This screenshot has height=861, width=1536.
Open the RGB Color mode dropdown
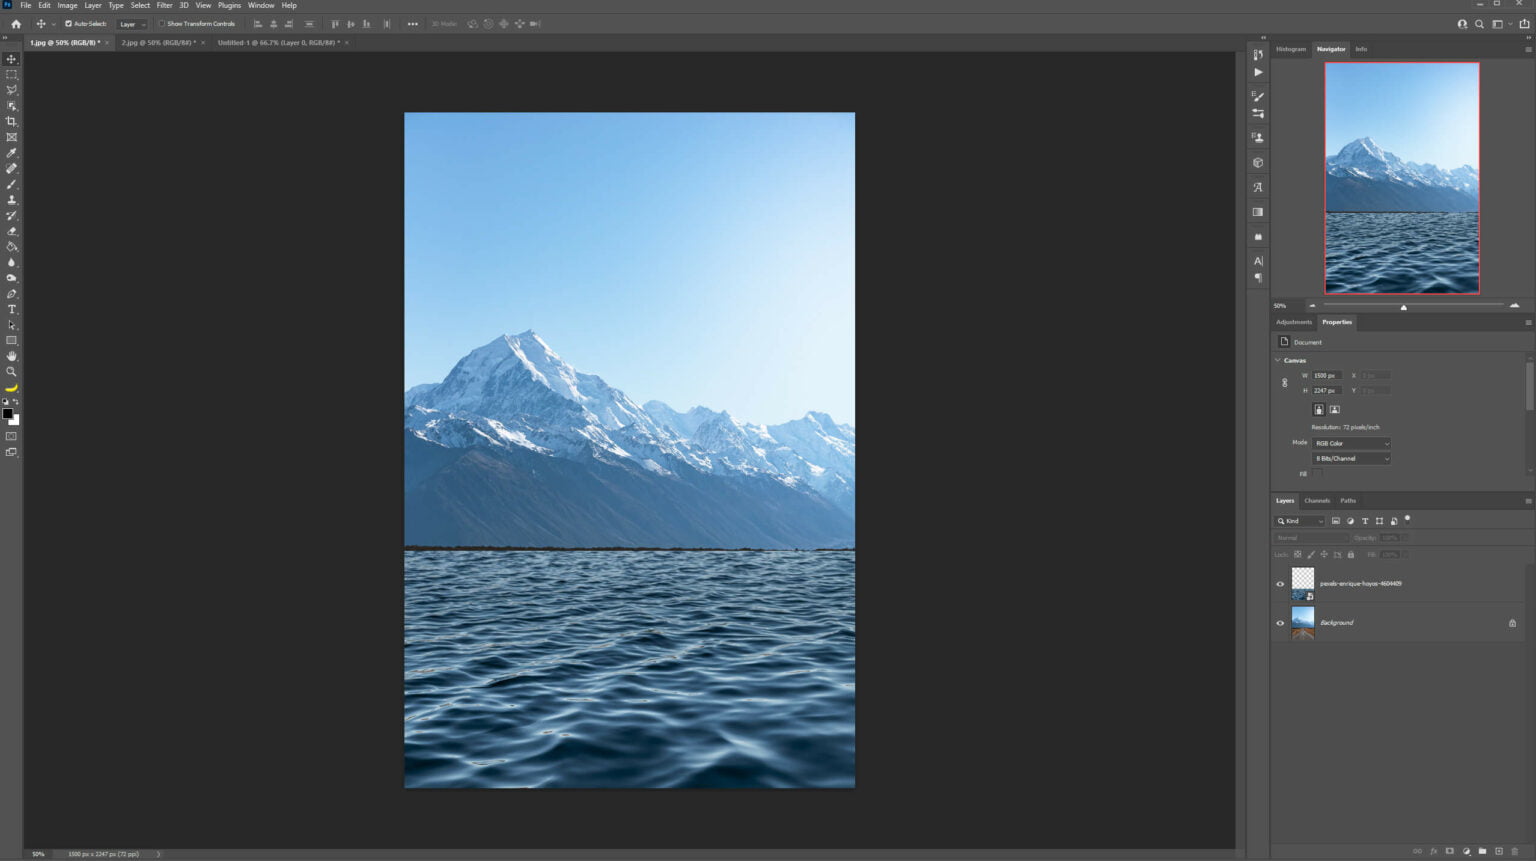(x=1351, y=443)
